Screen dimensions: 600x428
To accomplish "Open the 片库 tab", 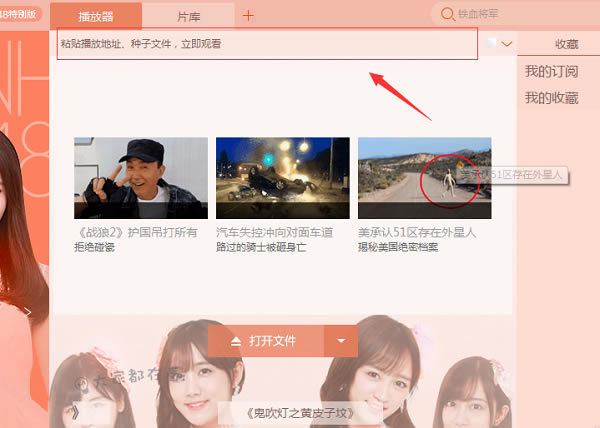I will click(188, 16).
